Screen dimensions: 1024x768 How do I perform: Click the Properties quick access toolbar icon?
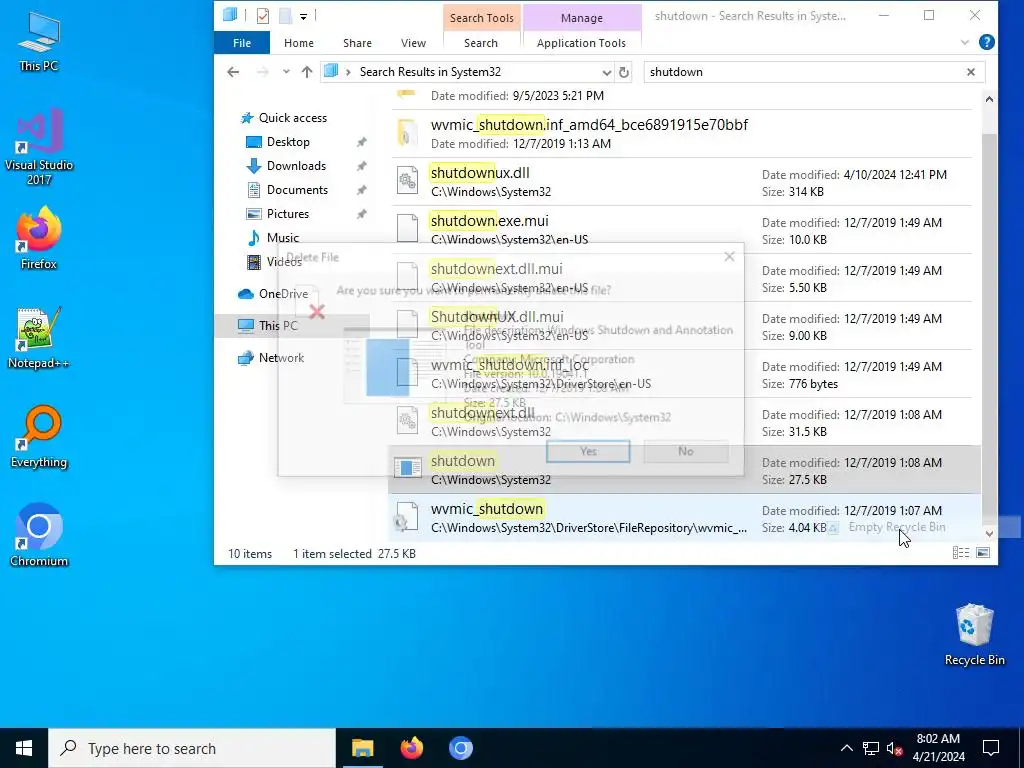(263, 16)
